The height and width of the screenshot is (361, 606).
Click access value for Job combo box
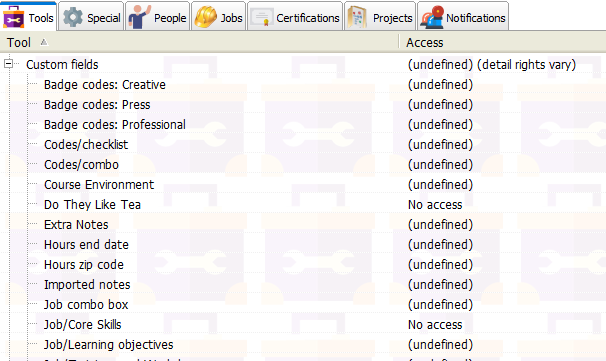pos(440,305)
